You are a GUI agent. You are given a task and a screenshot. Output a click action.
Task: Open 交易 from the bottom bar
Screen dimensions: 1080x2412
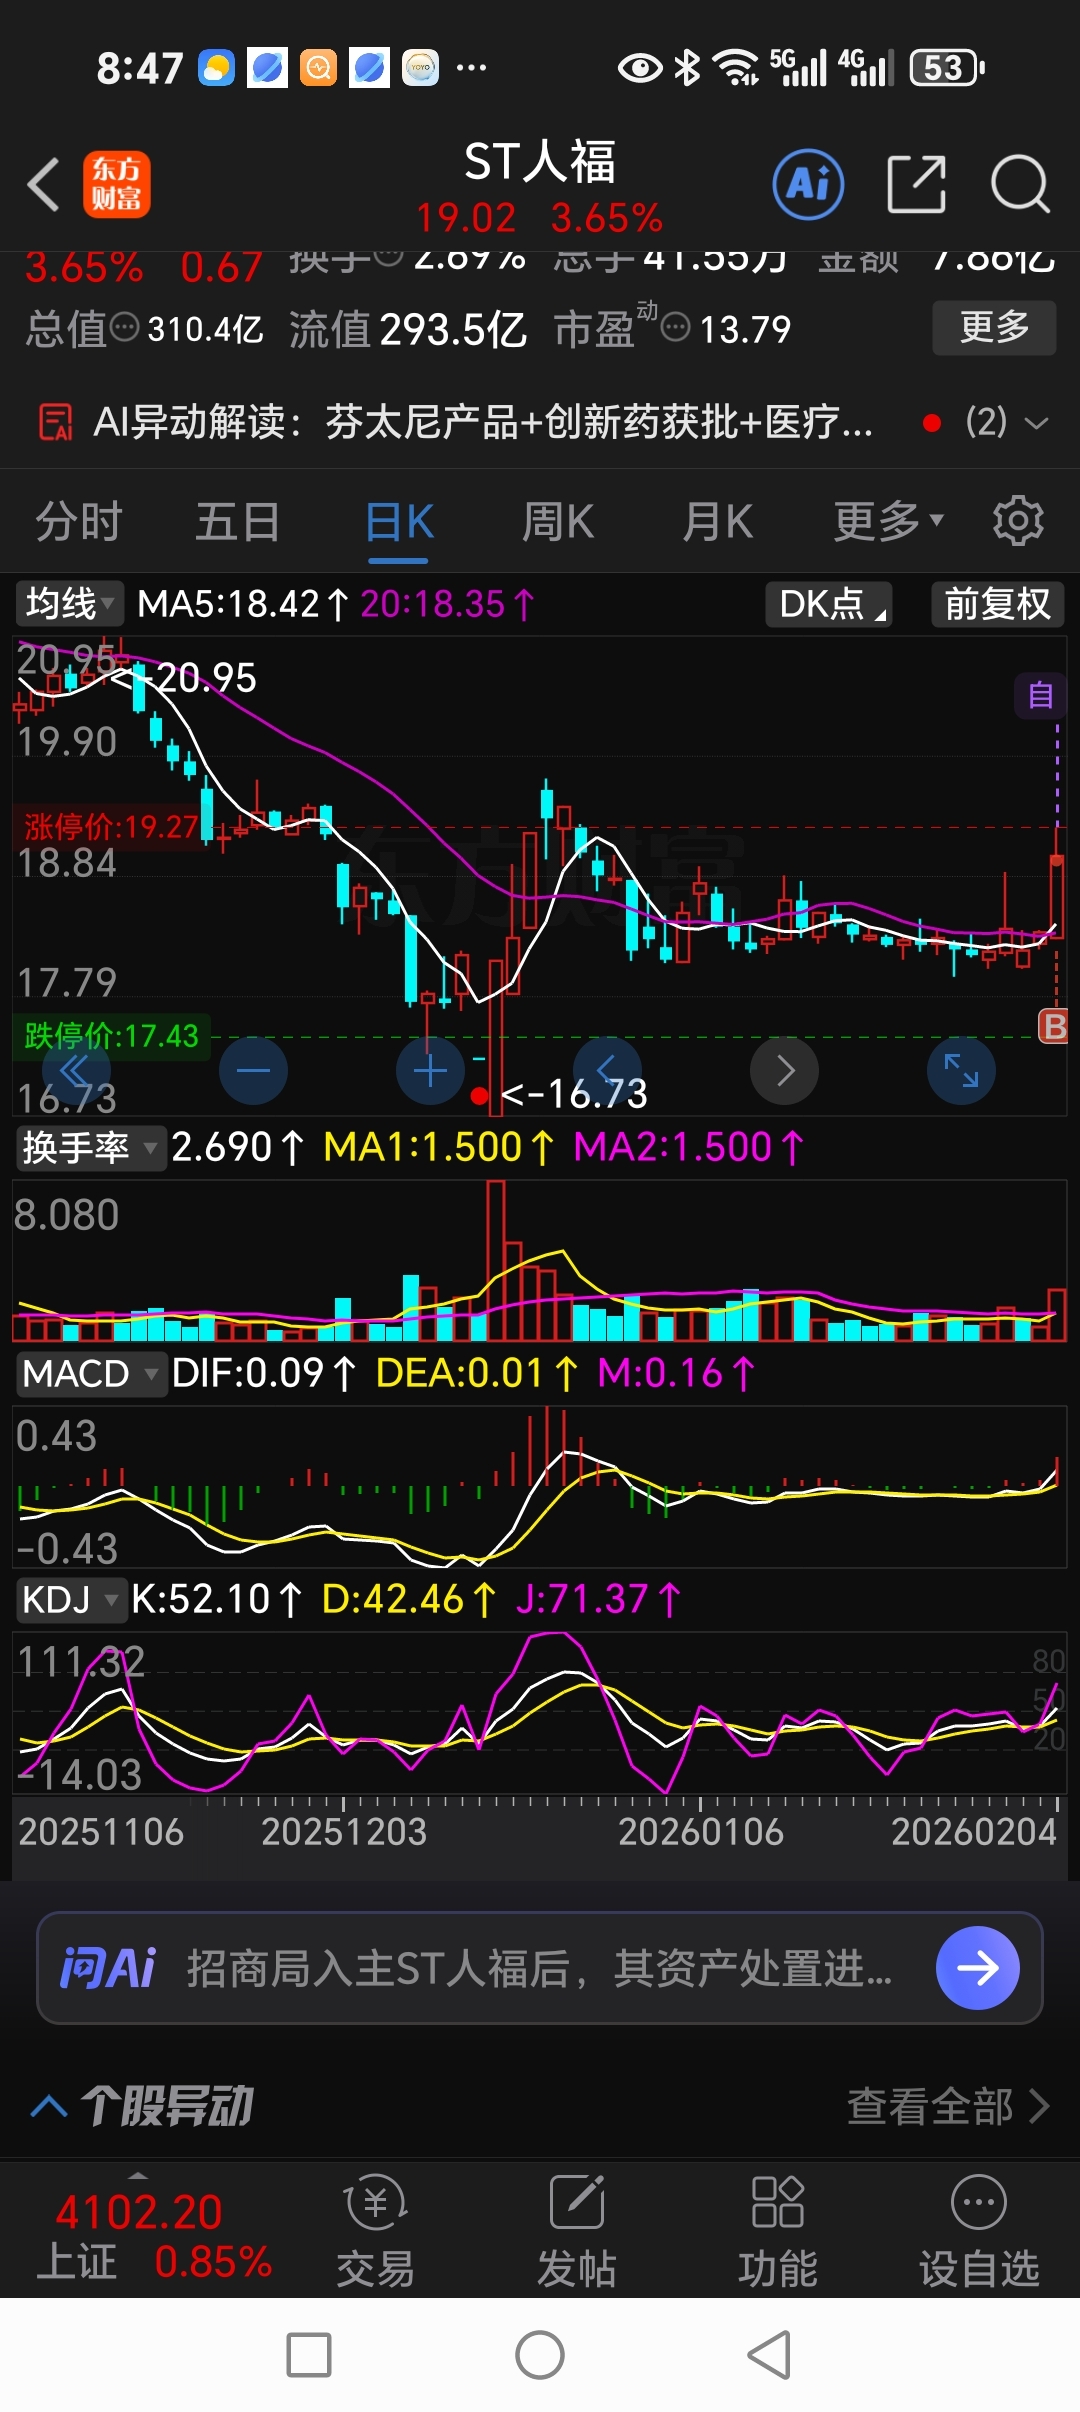tap(375, 2232)
